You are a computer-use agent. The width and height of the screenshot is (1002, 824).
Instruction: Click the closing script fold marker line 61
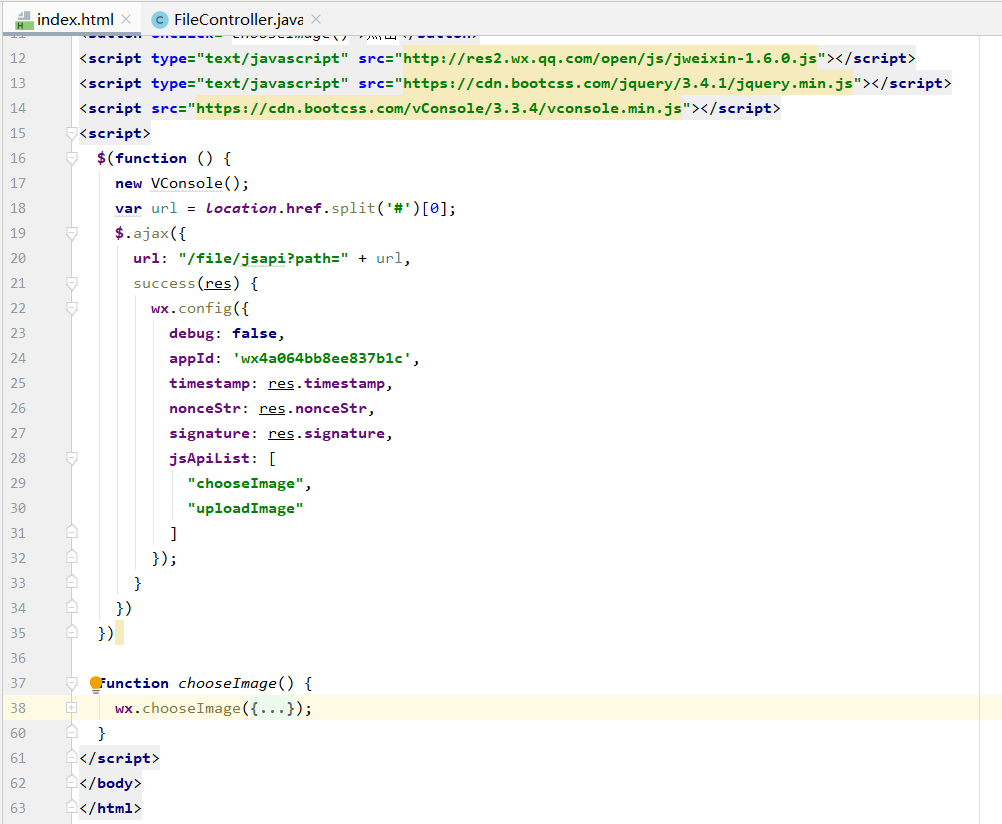(72, 758)
